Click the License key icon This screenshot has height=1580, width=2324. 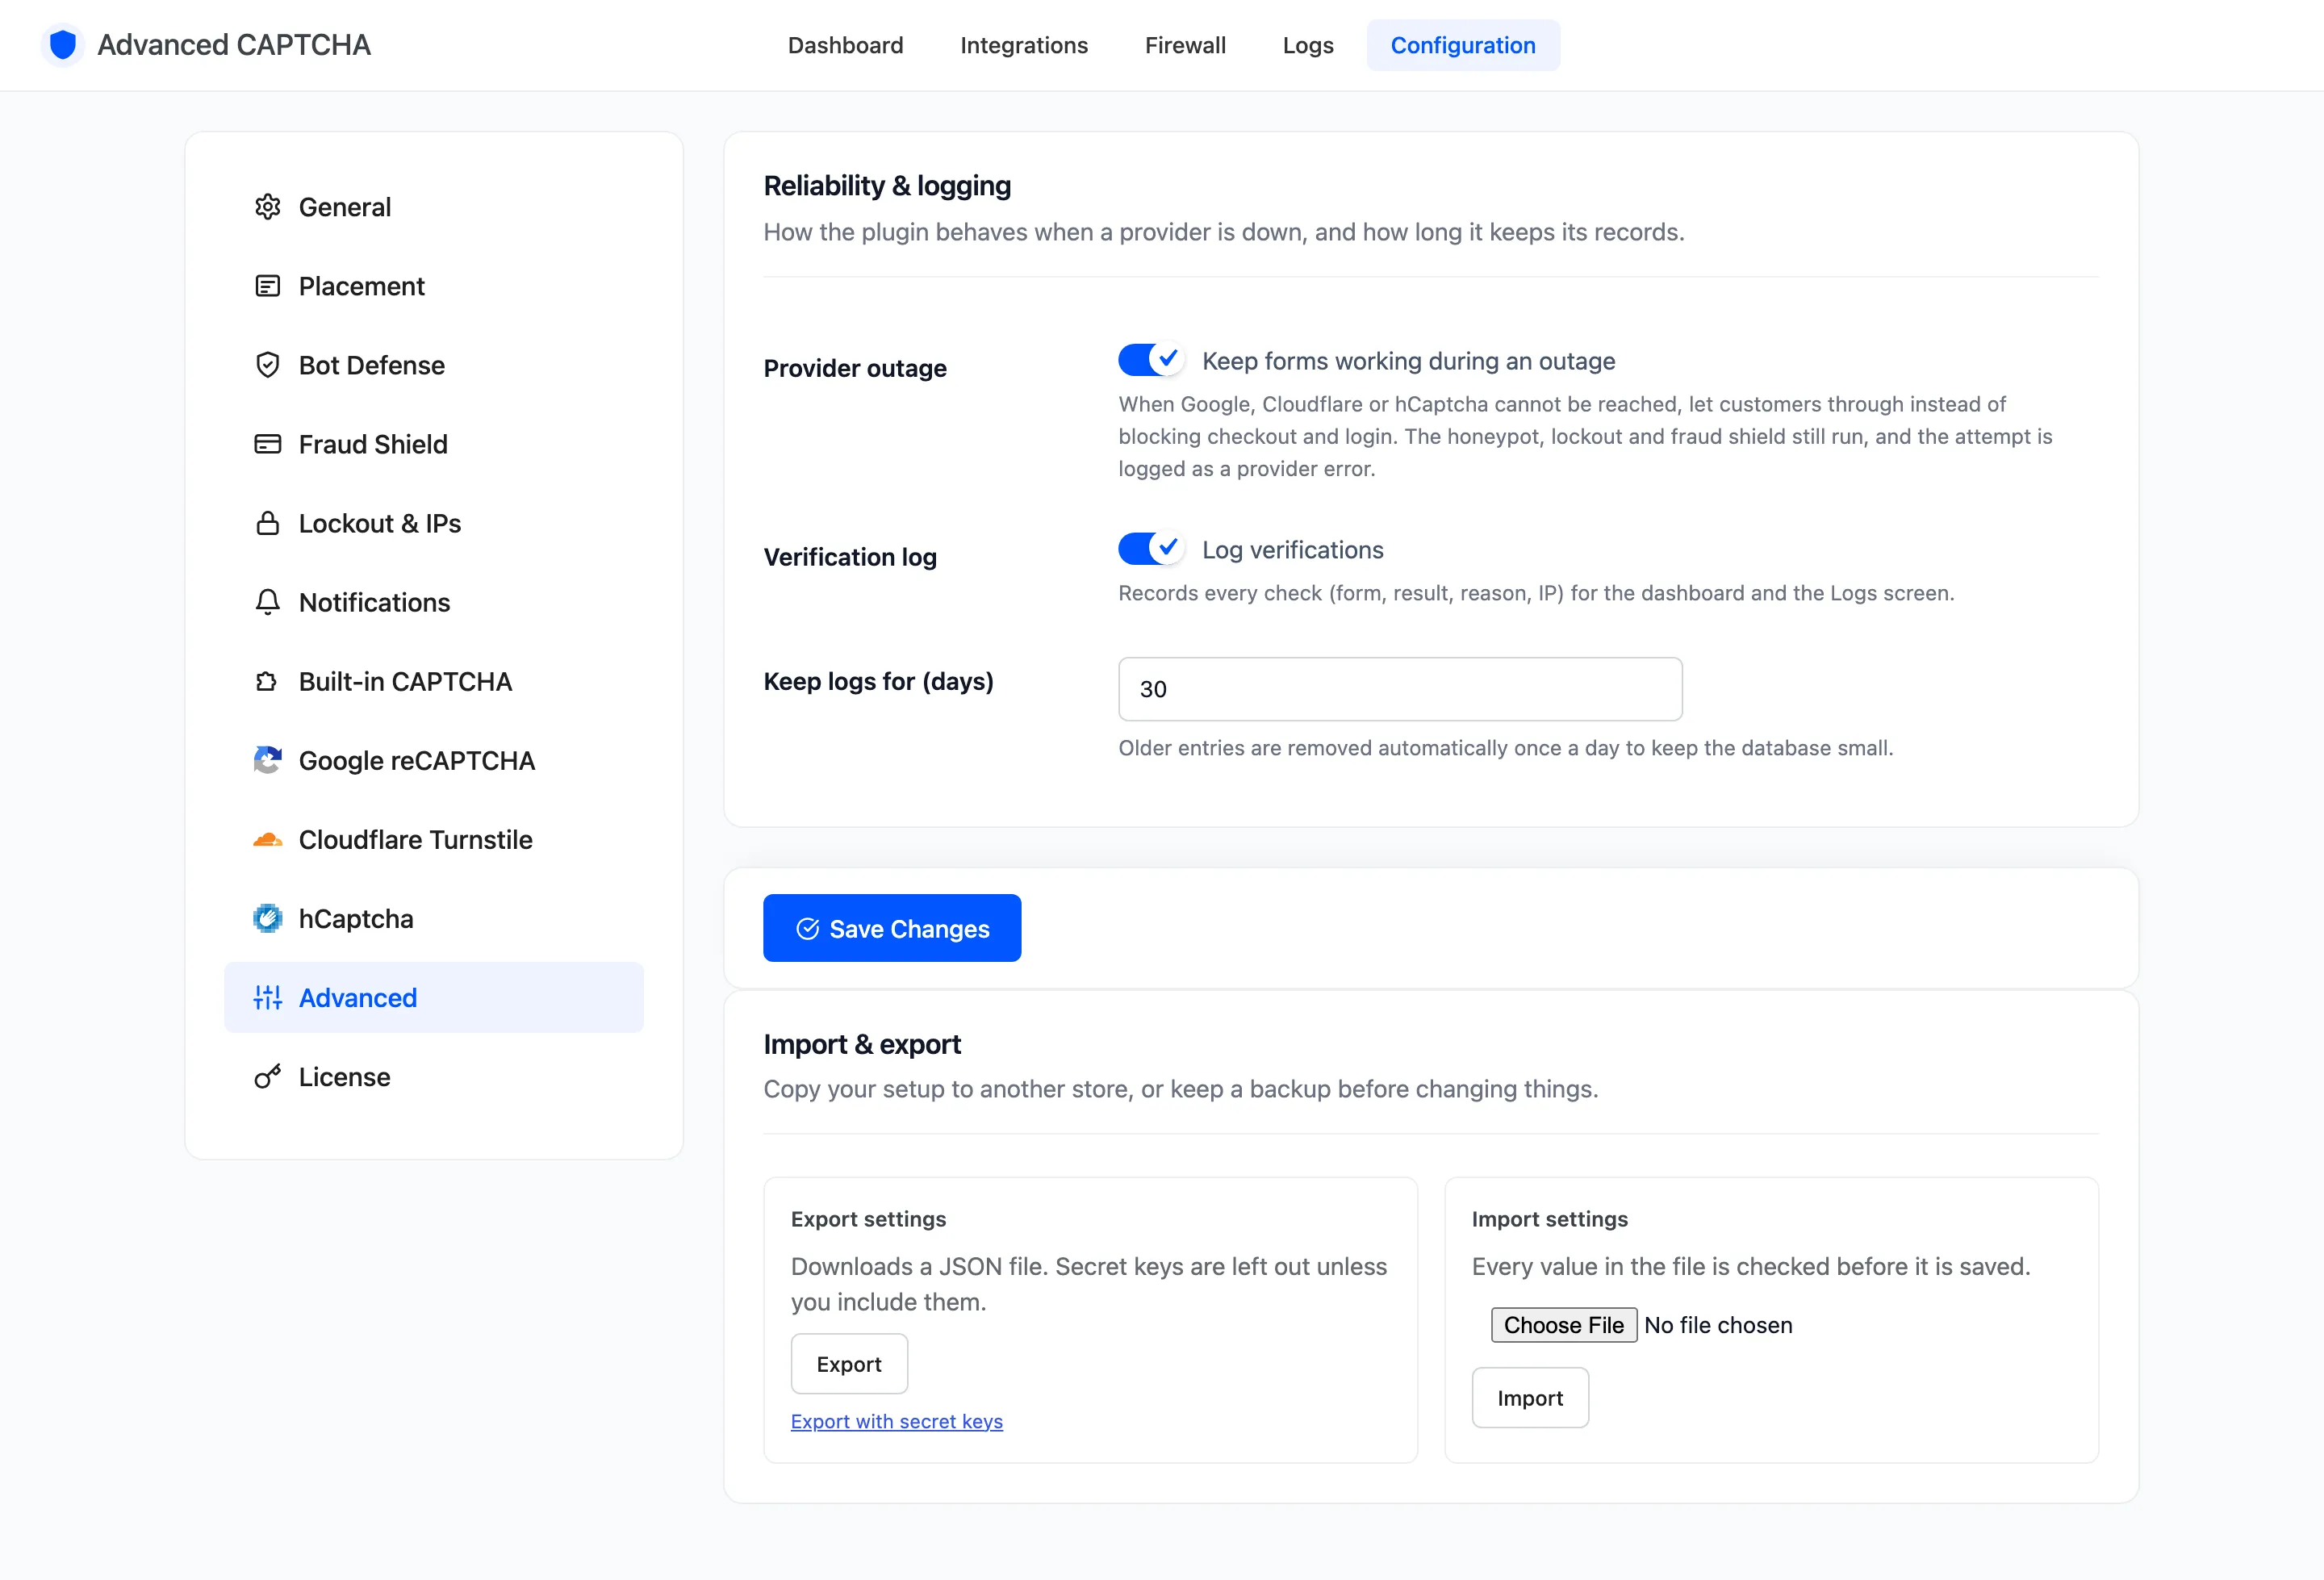click(x=267, y=1076)
